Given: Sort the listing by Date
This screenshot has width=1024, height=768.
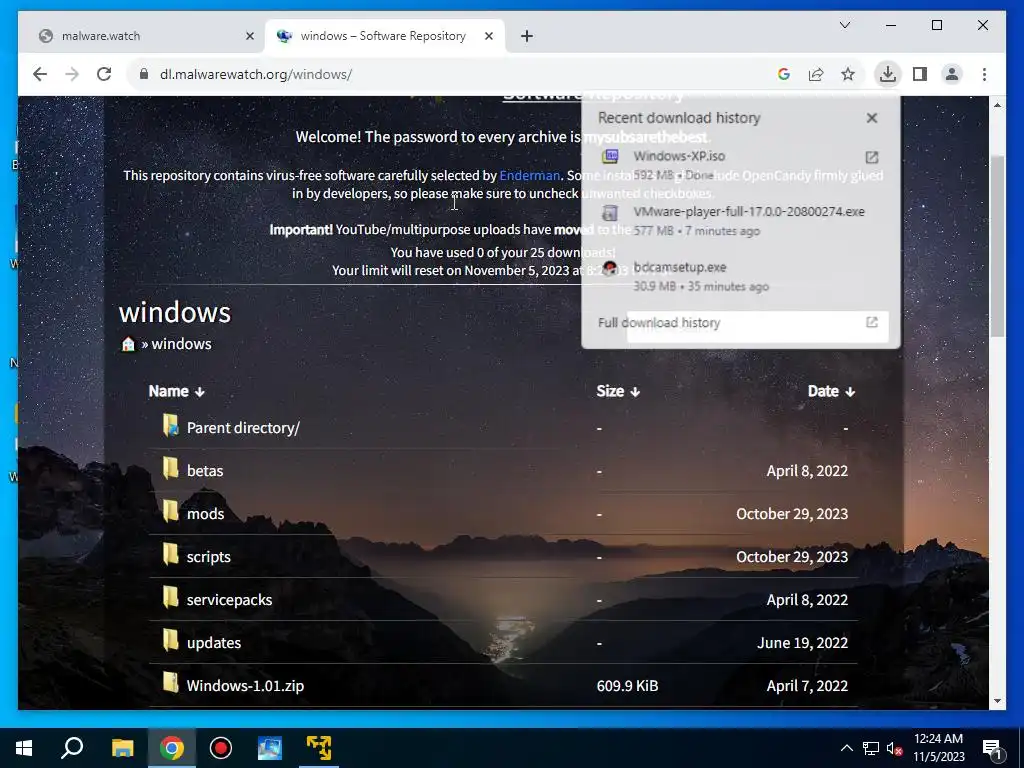Looking at the screenshot, I should click(x=831, y=391).
